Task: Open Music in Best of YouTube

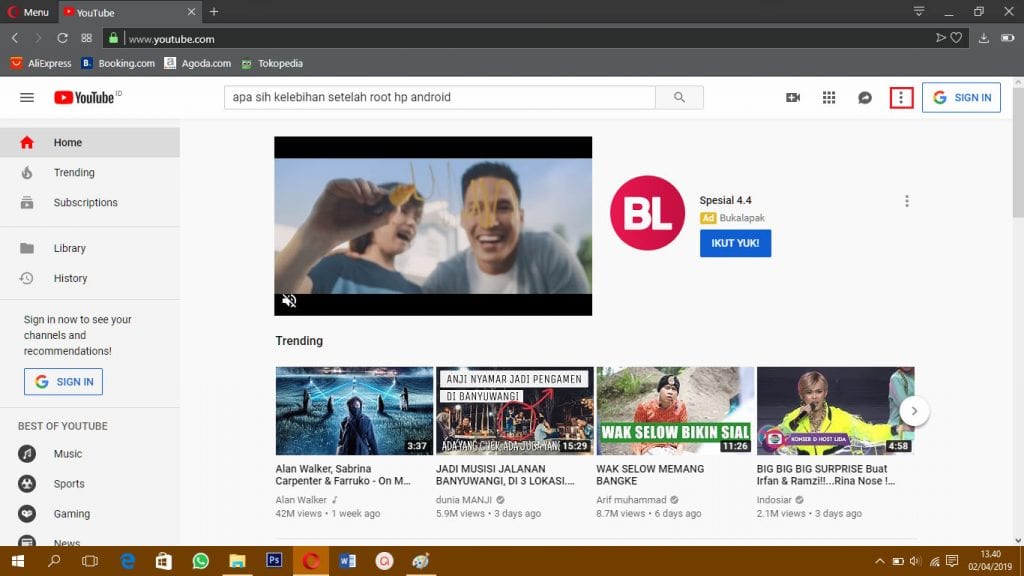Action: pyautogui.click(x=67, y=454)
